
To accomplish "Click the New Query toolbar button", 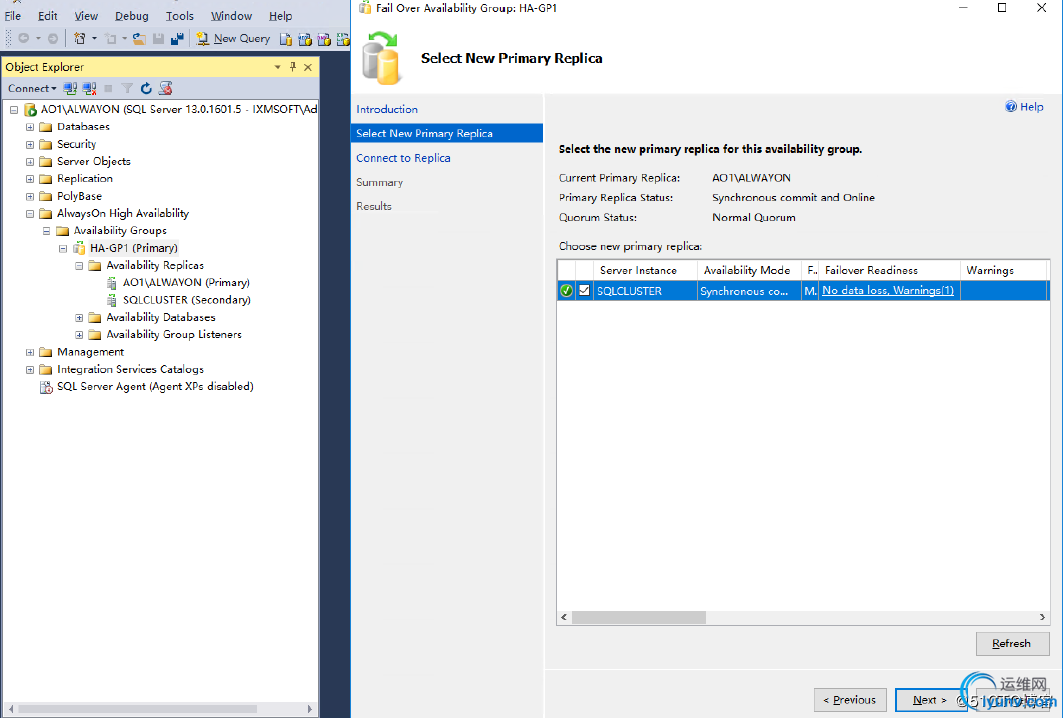I will point(233,39).
